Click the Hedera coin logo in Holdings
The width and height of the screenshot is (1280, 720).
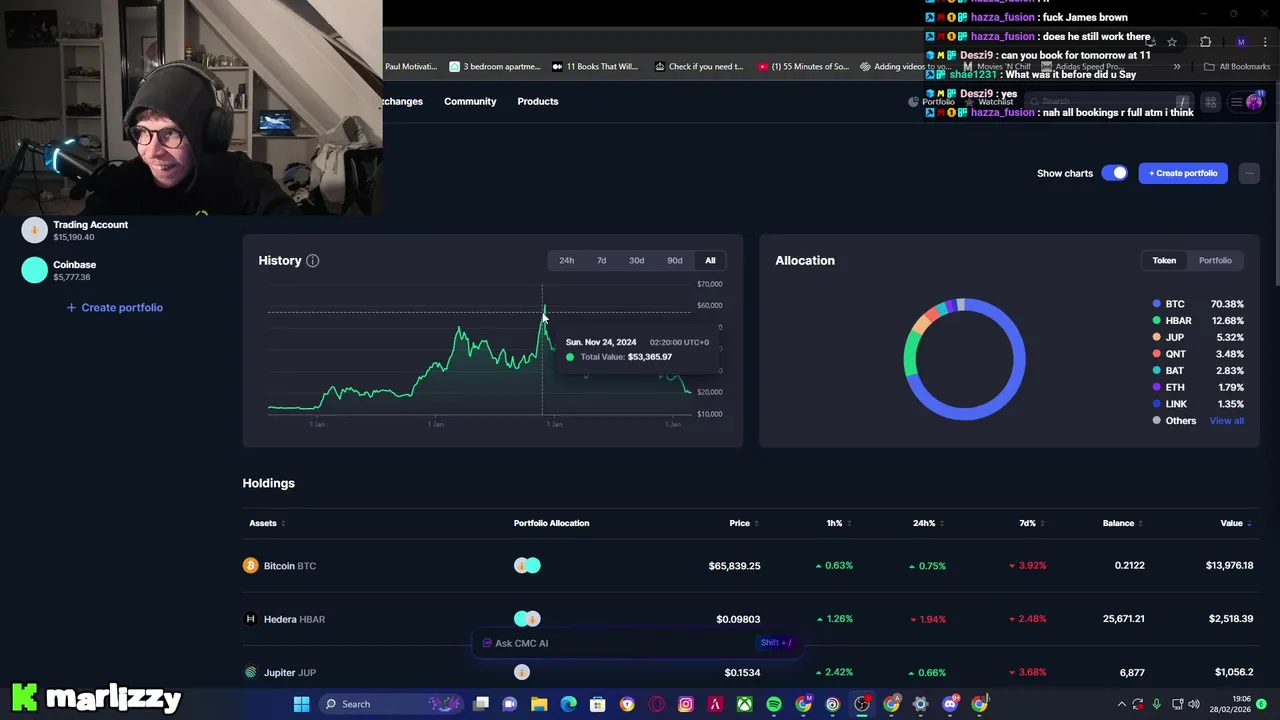[x=250, y=619]
